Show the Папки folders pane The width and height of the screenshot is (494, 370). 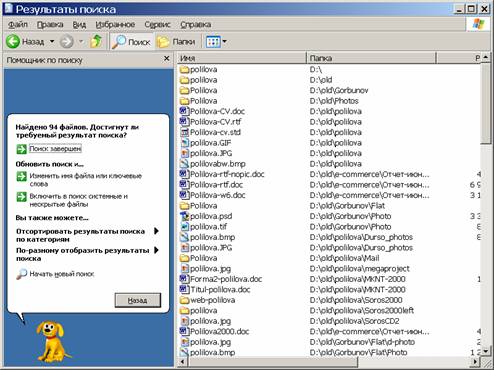click(x=176, y=42)
